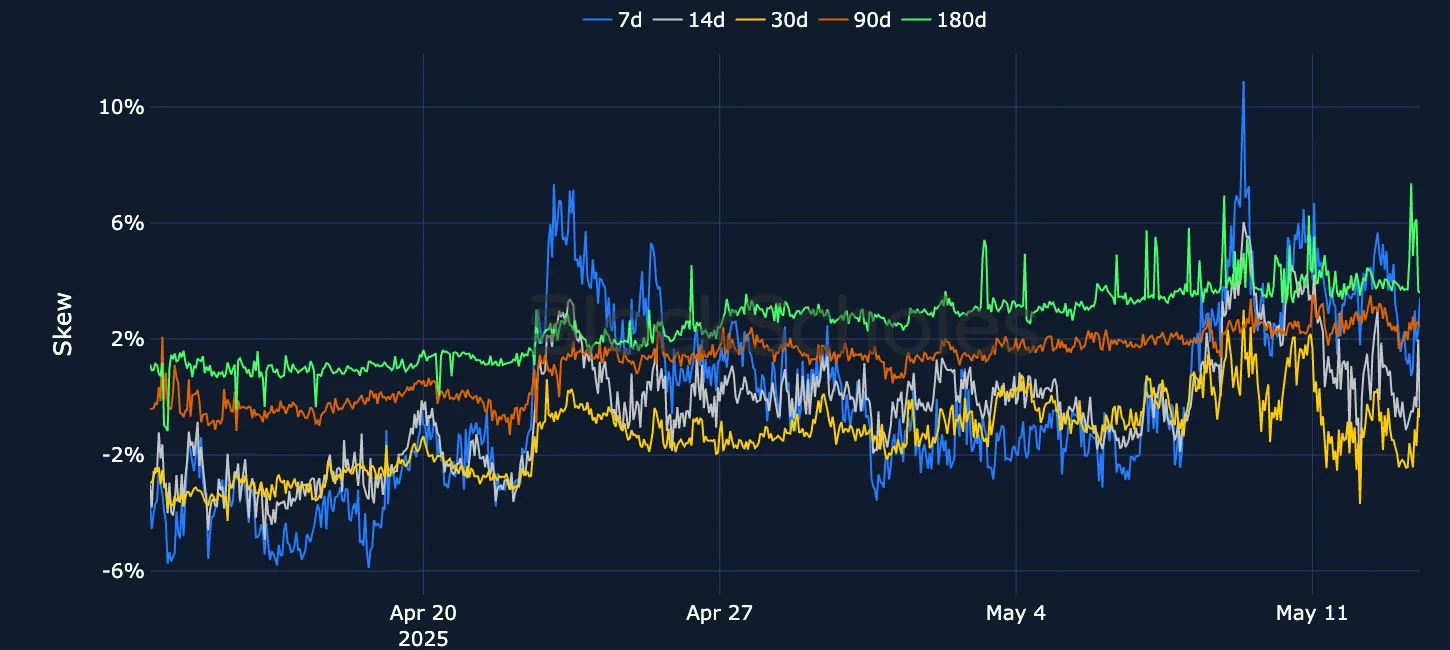This screenshot has height=650, width=1450.
Task: Click the green line swatch beside 180d
Action: point(917,19)
